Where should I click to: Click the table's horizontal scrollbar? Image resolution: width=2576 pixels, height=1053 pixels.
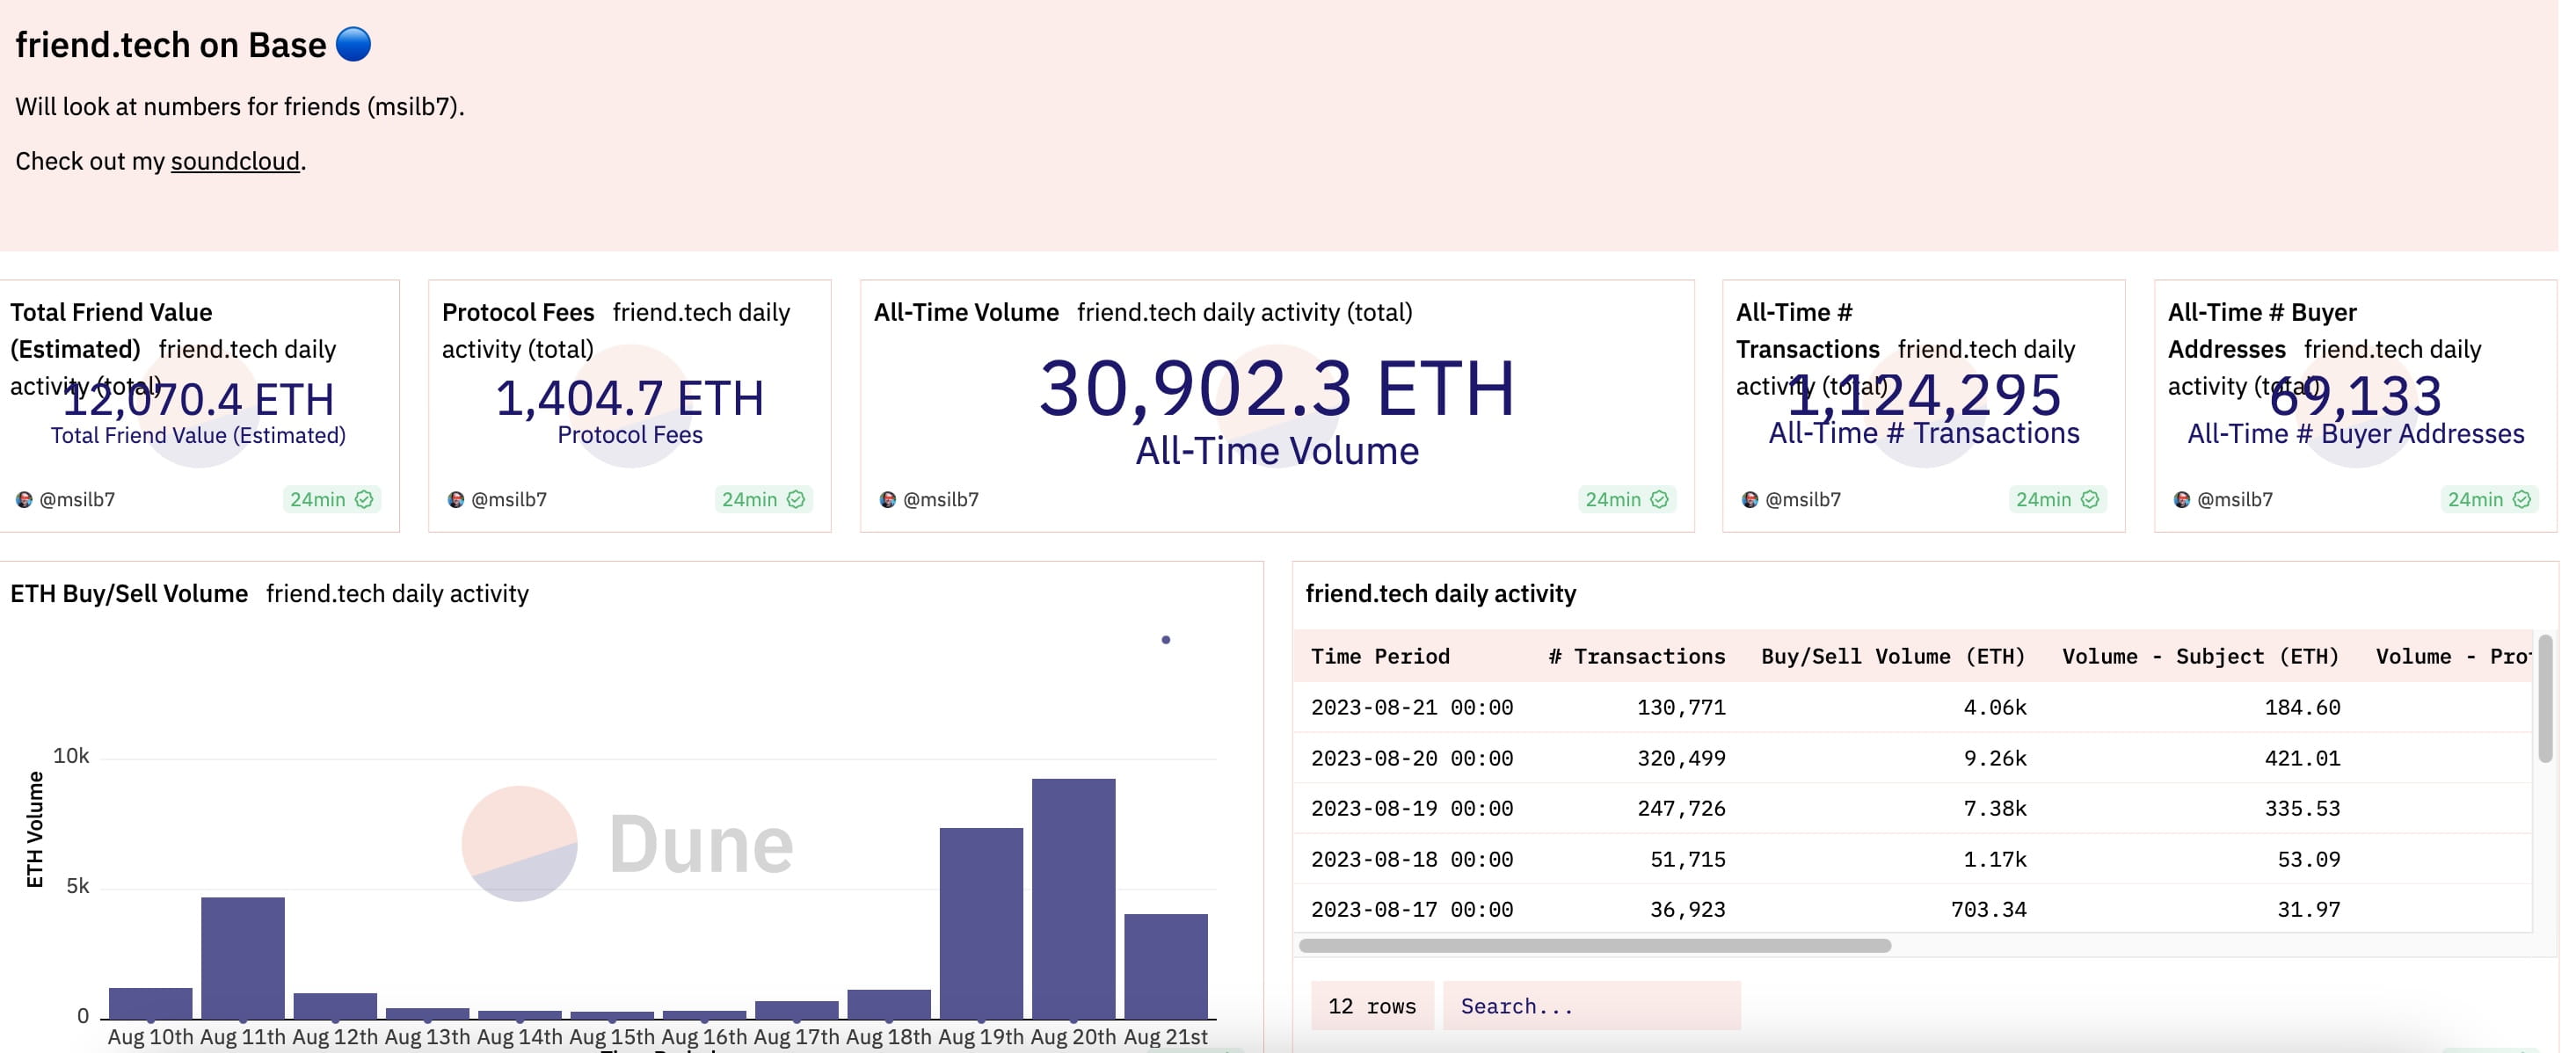point(1594,945)
